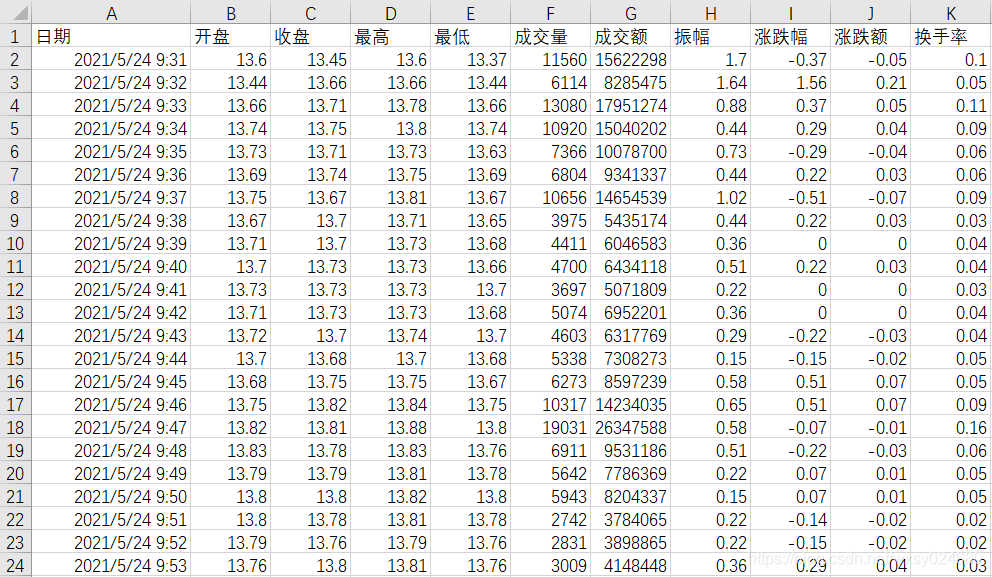Select the cell 2021/5/24 9:53
The width and height of the screenshot is (992, 577).
click(111, 566)
